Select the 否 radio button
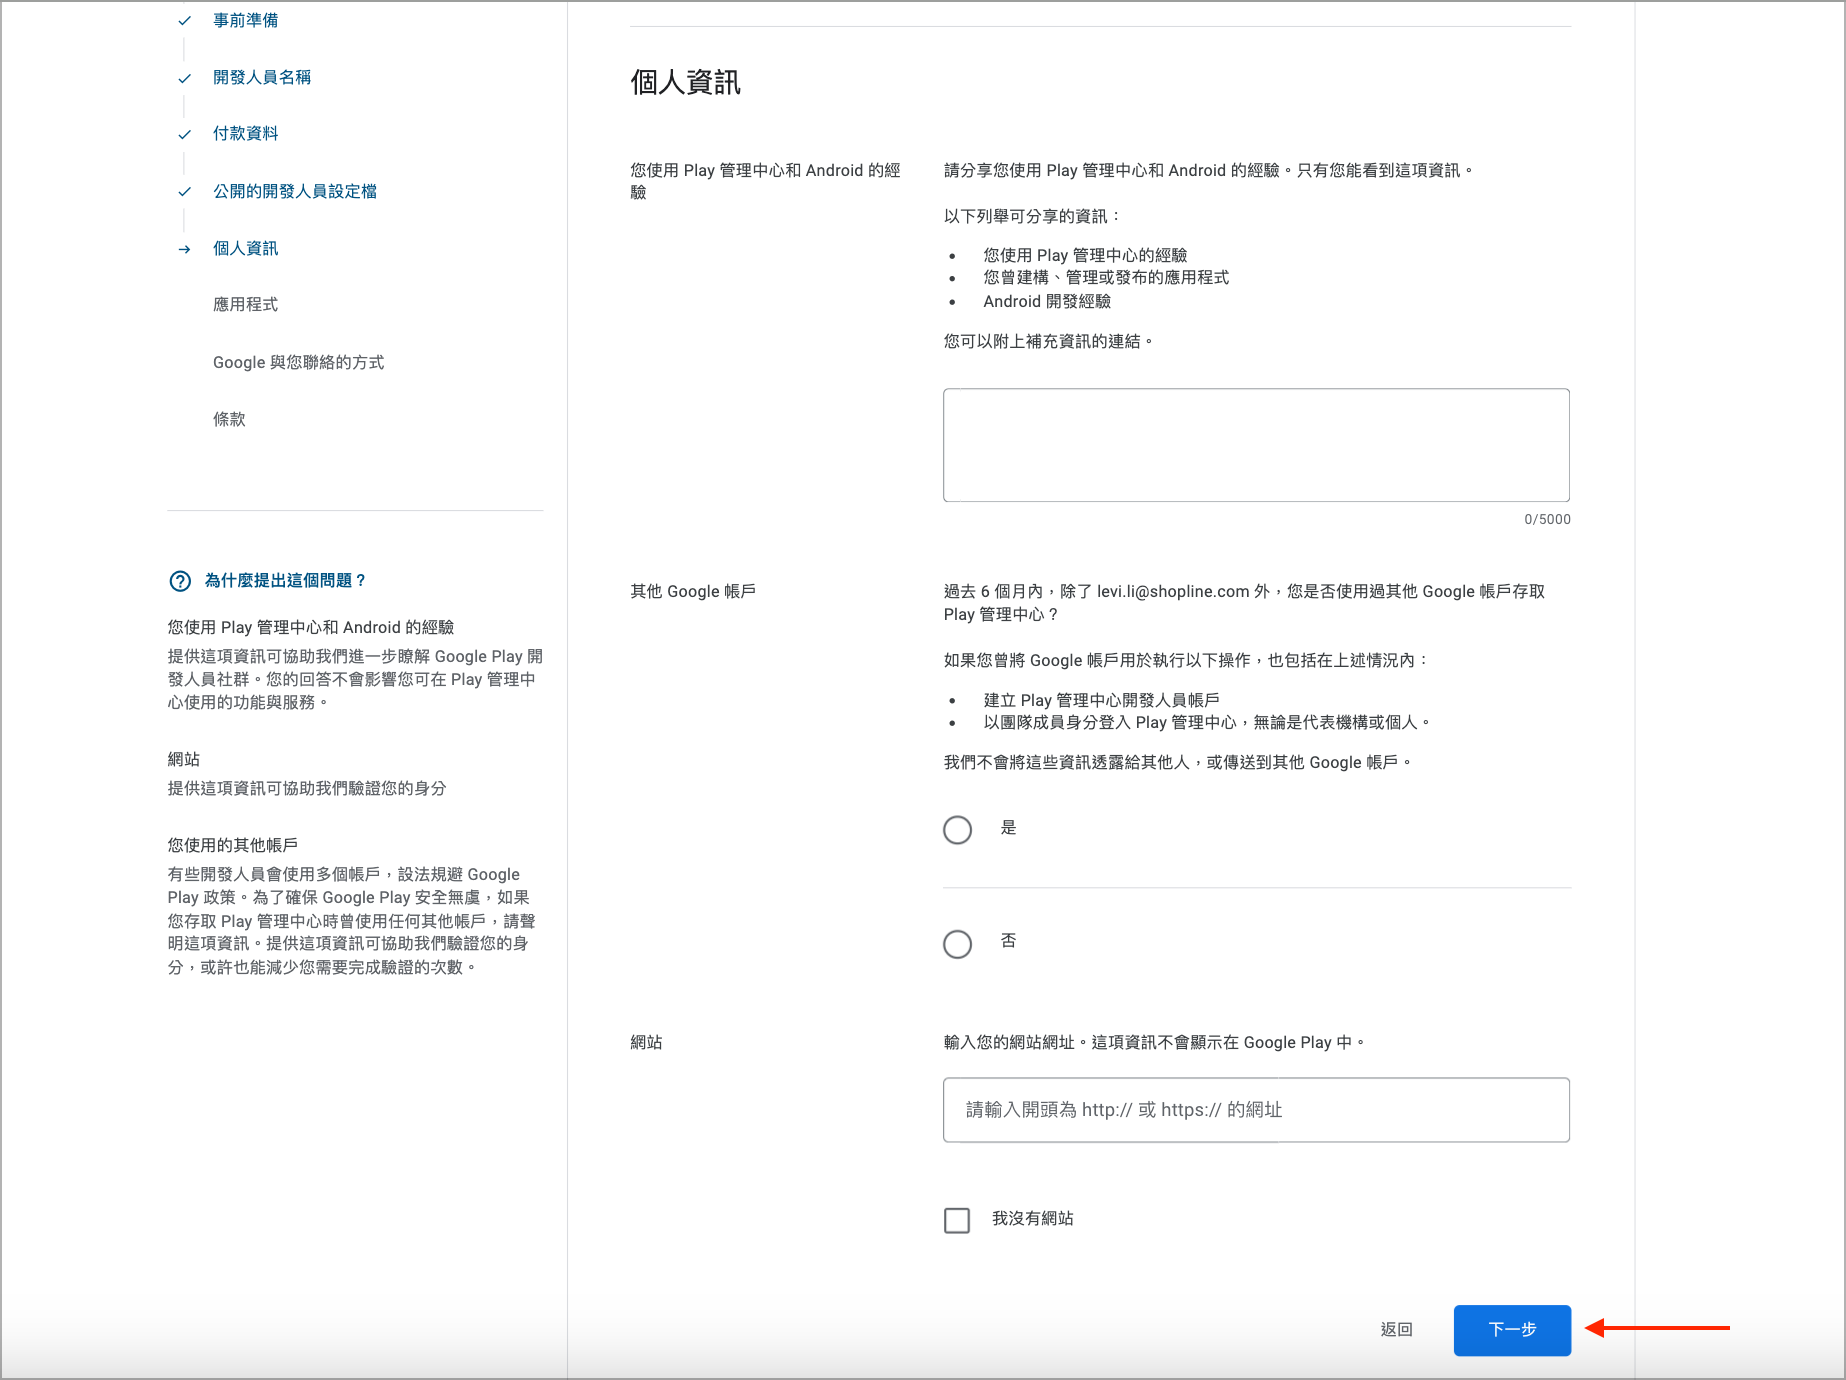1846x1380 pixels. (957, 944)
